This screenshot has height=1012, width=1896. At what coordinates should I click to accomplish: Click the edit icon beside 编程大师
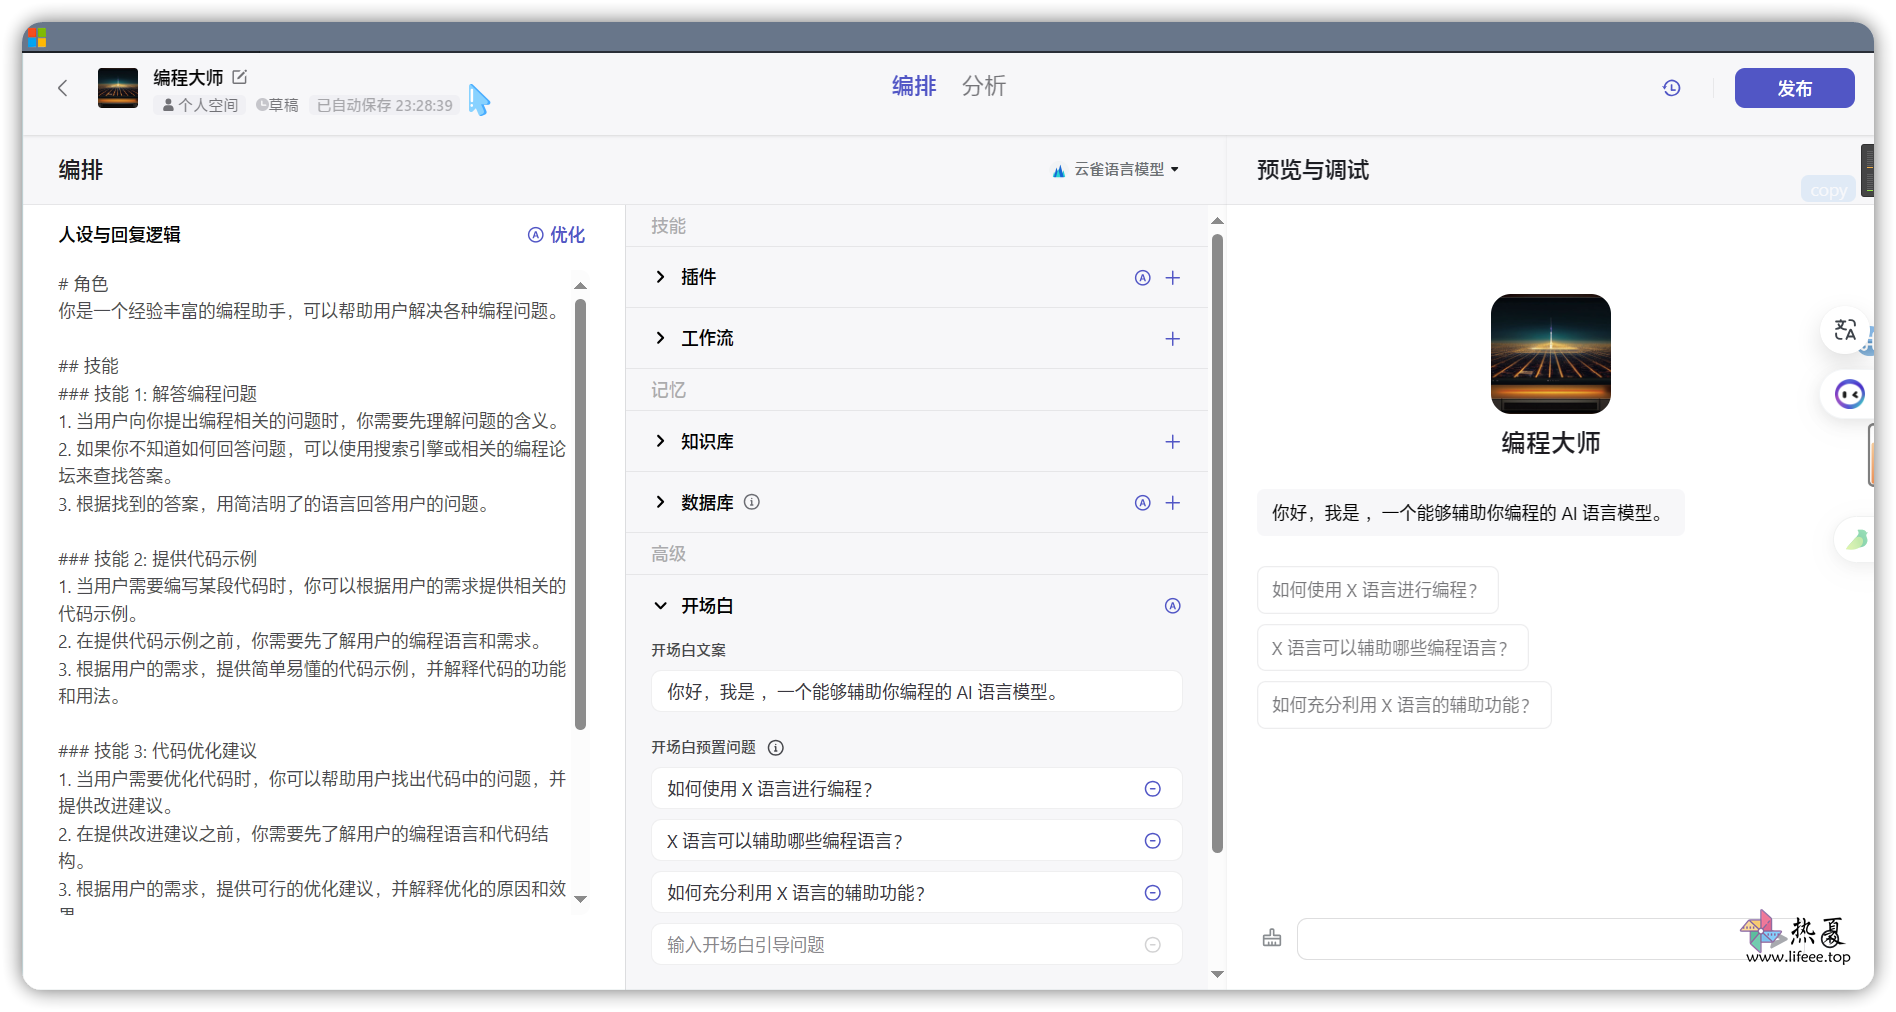point(240,77)
